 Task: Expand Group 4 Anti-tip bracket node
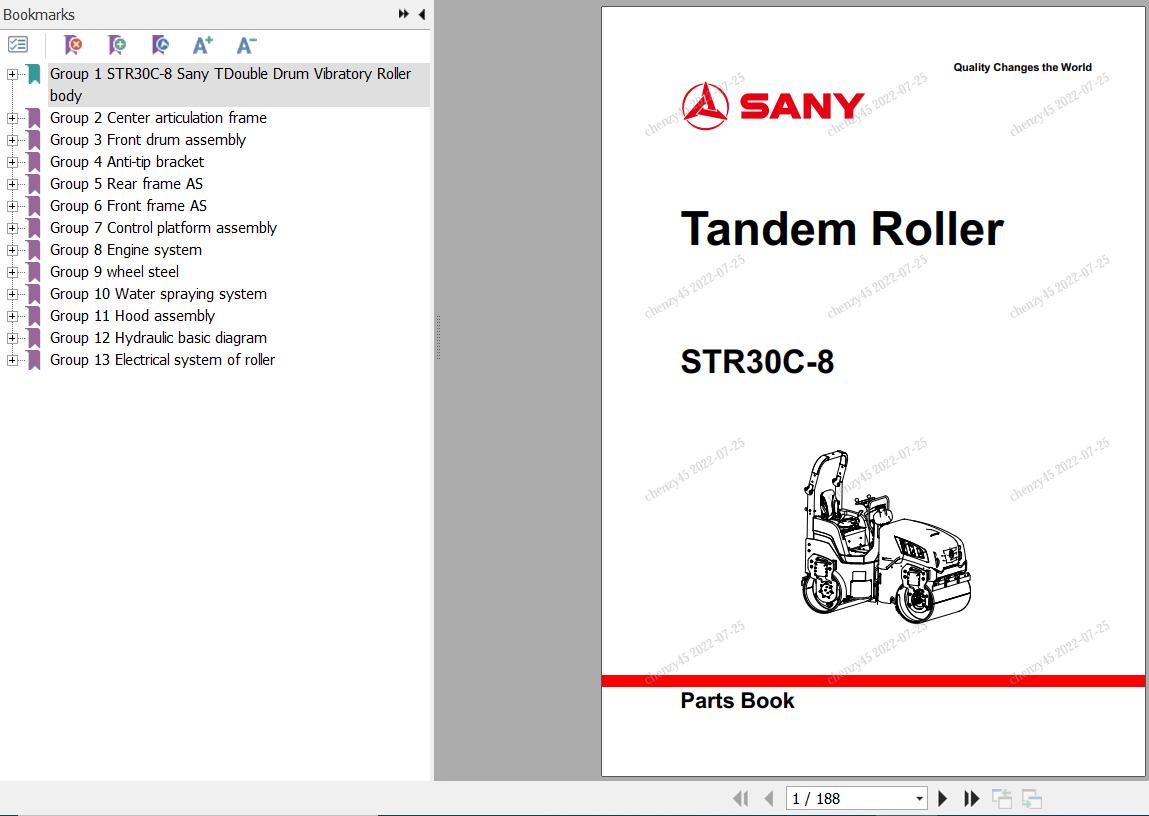coord(12,162)
